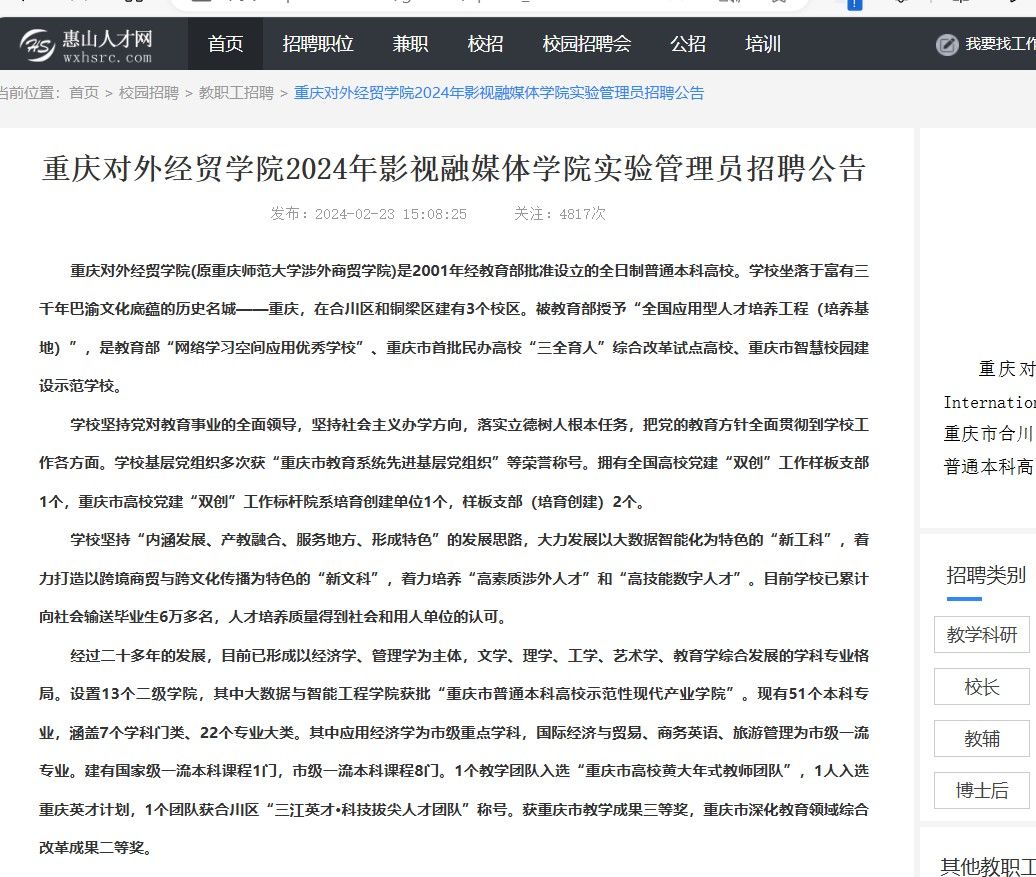Image resolution: width=1036 pixels, height=877 pixels.
Task: Click the blue article title in the breadcrumb
Action: pyautogui.click(x=499, y=93)
